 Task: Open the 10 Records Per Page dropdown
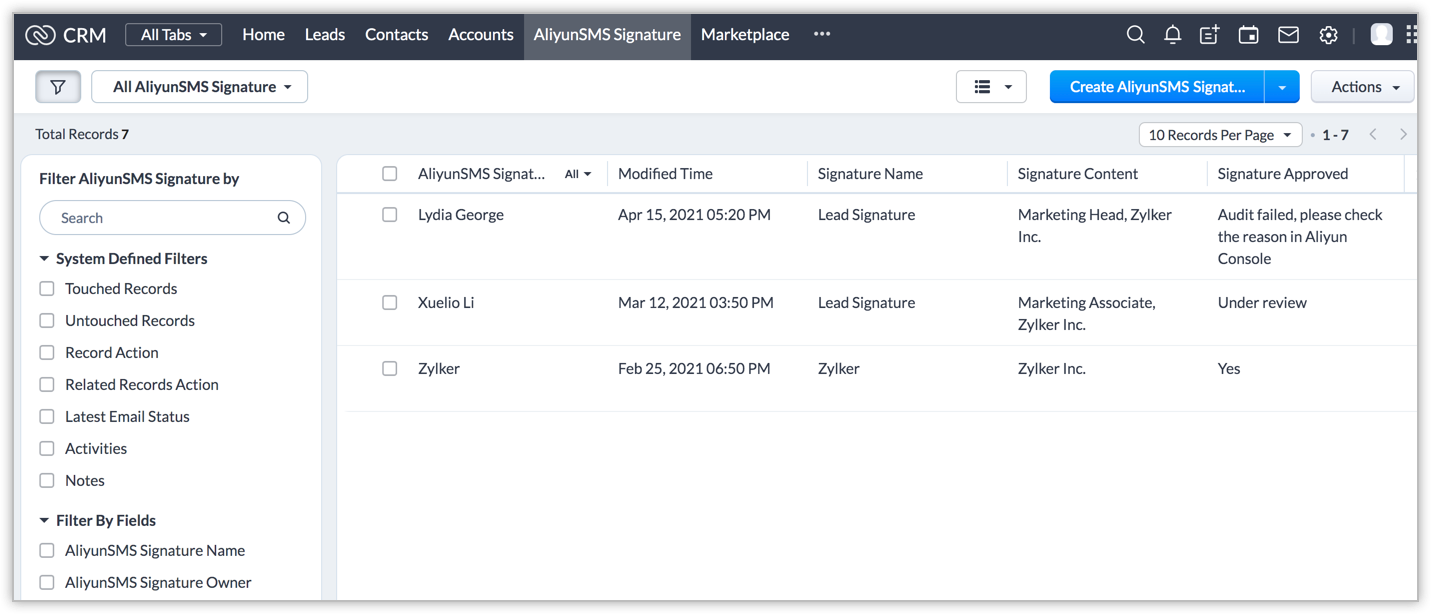click(x=1220, y=134)
